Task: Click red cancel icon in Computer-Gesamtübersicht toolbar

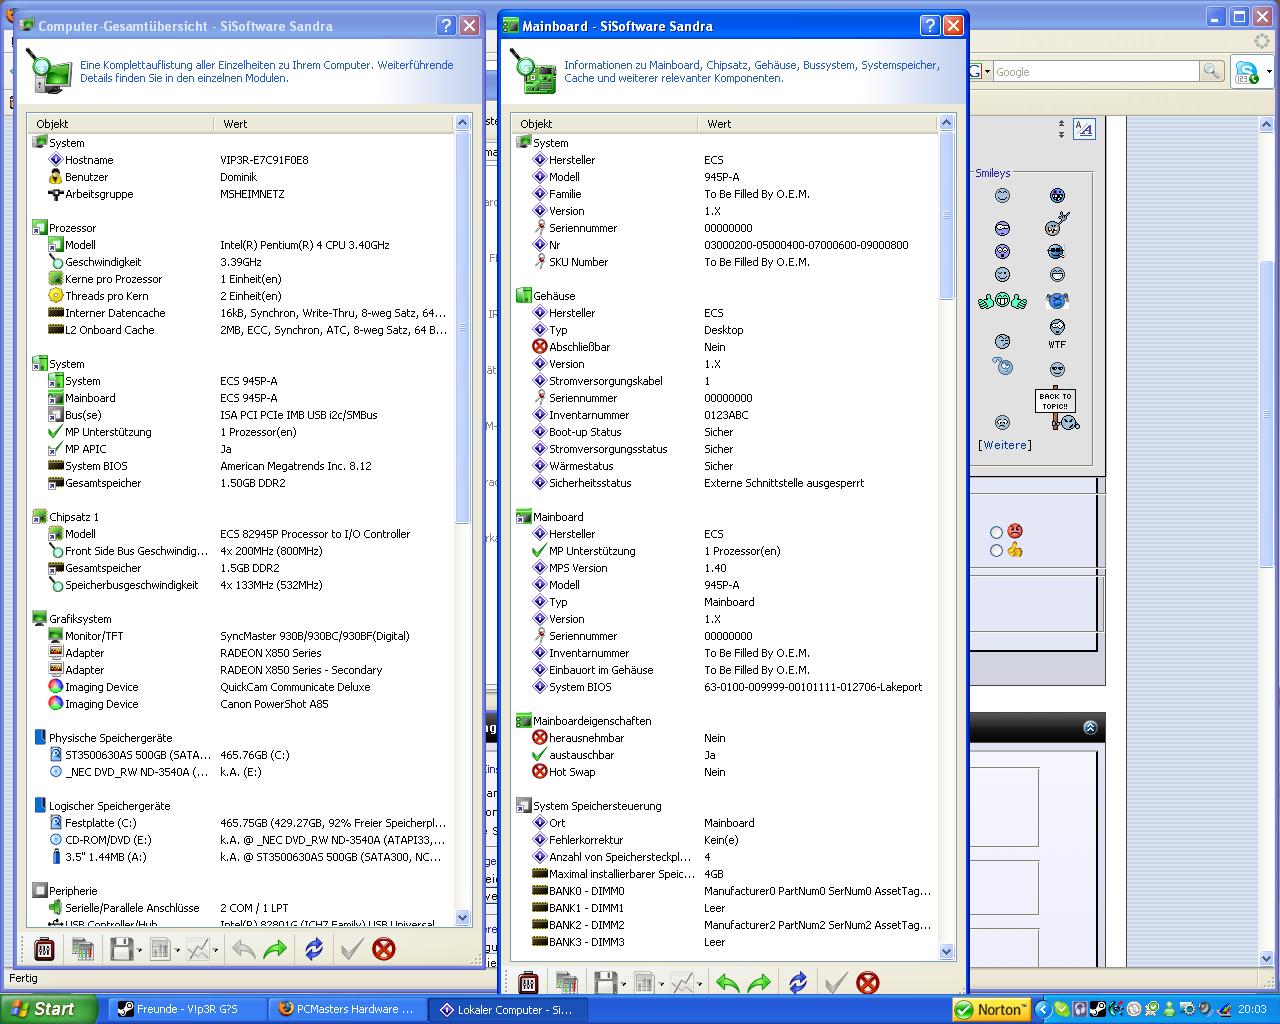Action: [384, 949]
